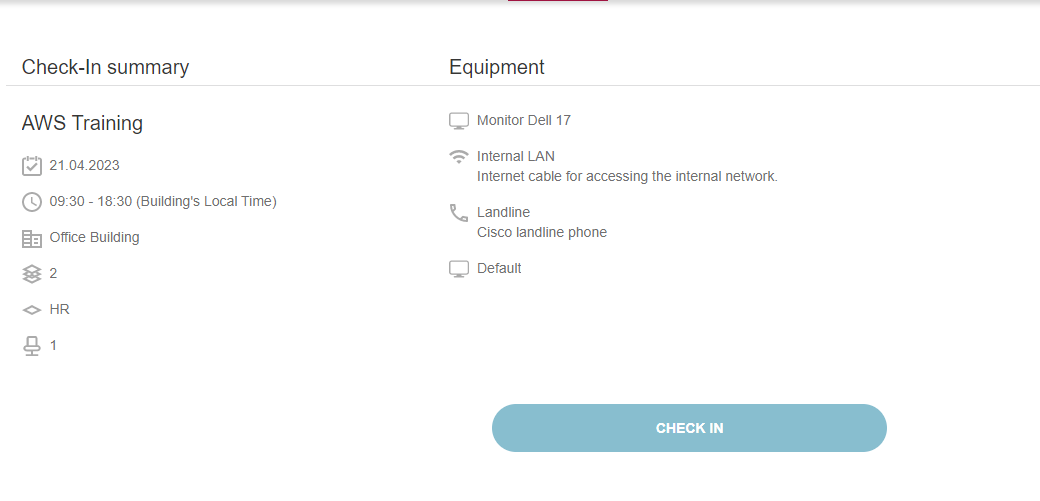The height and width of the screenshot is (501, 1040).
Task: Click the phone icon next to Landline
Action: [459, 213]
